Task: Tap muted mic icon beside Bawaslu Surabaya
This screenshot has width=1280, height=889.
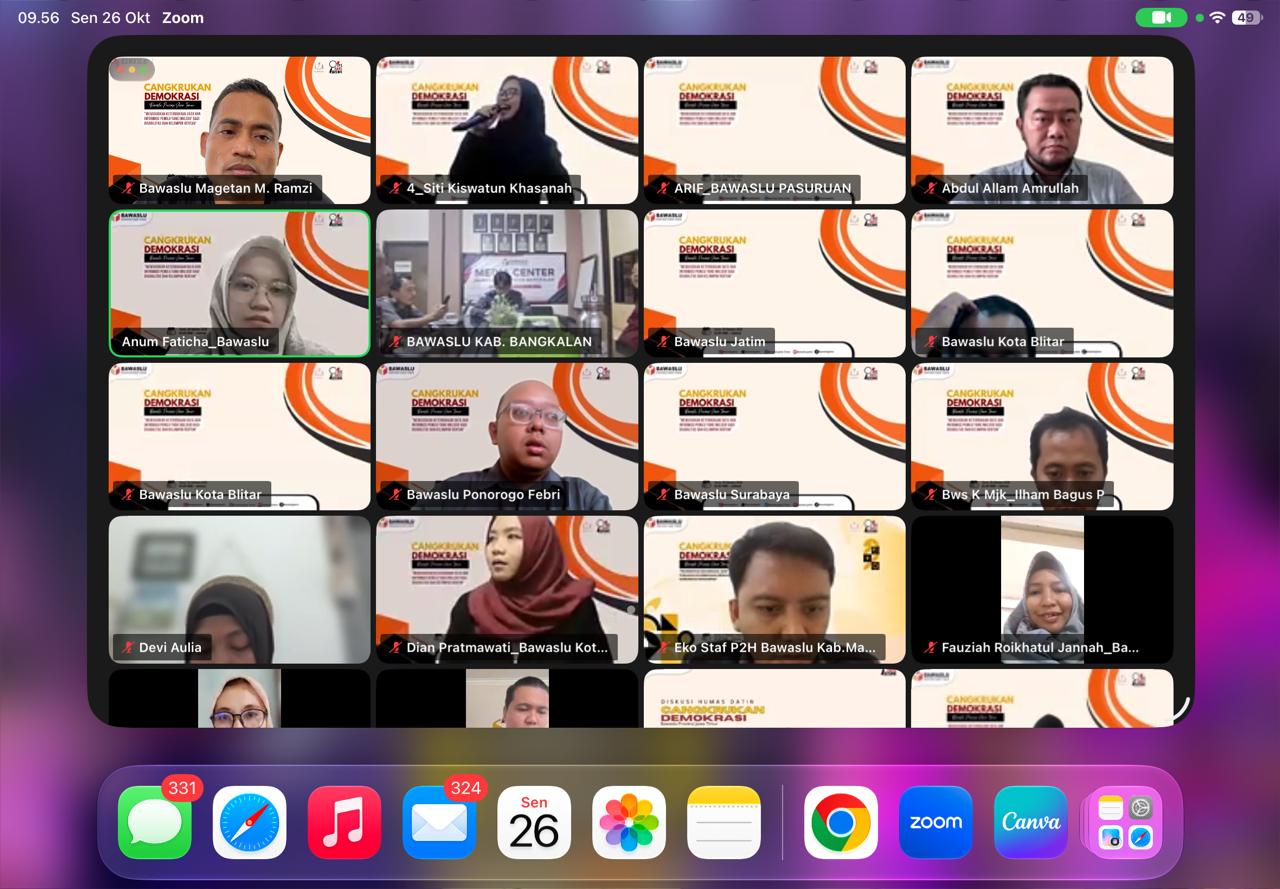Action: point(662,494)
